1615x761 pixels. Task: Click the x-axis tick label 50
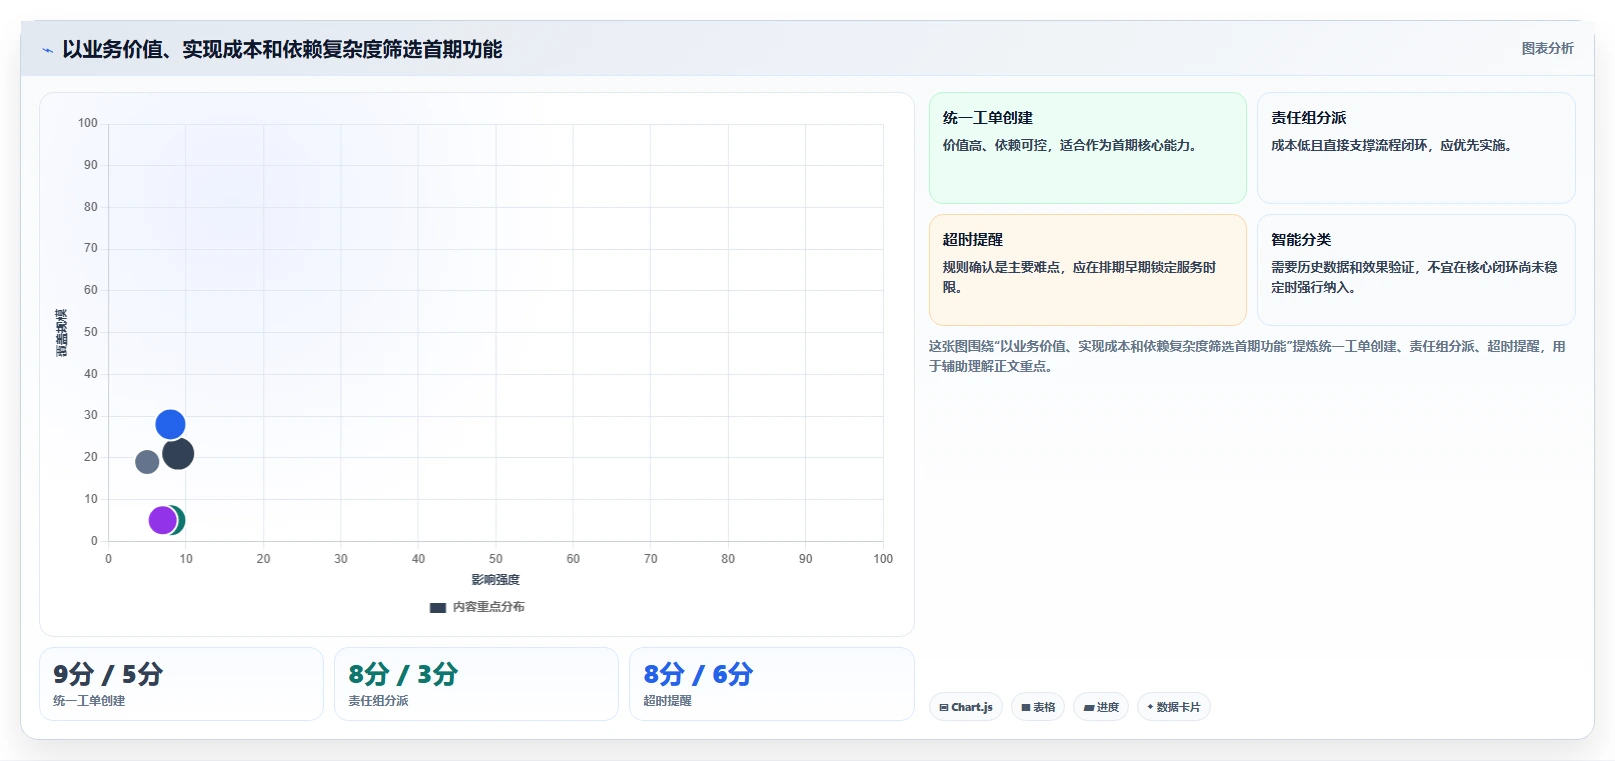pyautogui.click(x=496, y=559)
